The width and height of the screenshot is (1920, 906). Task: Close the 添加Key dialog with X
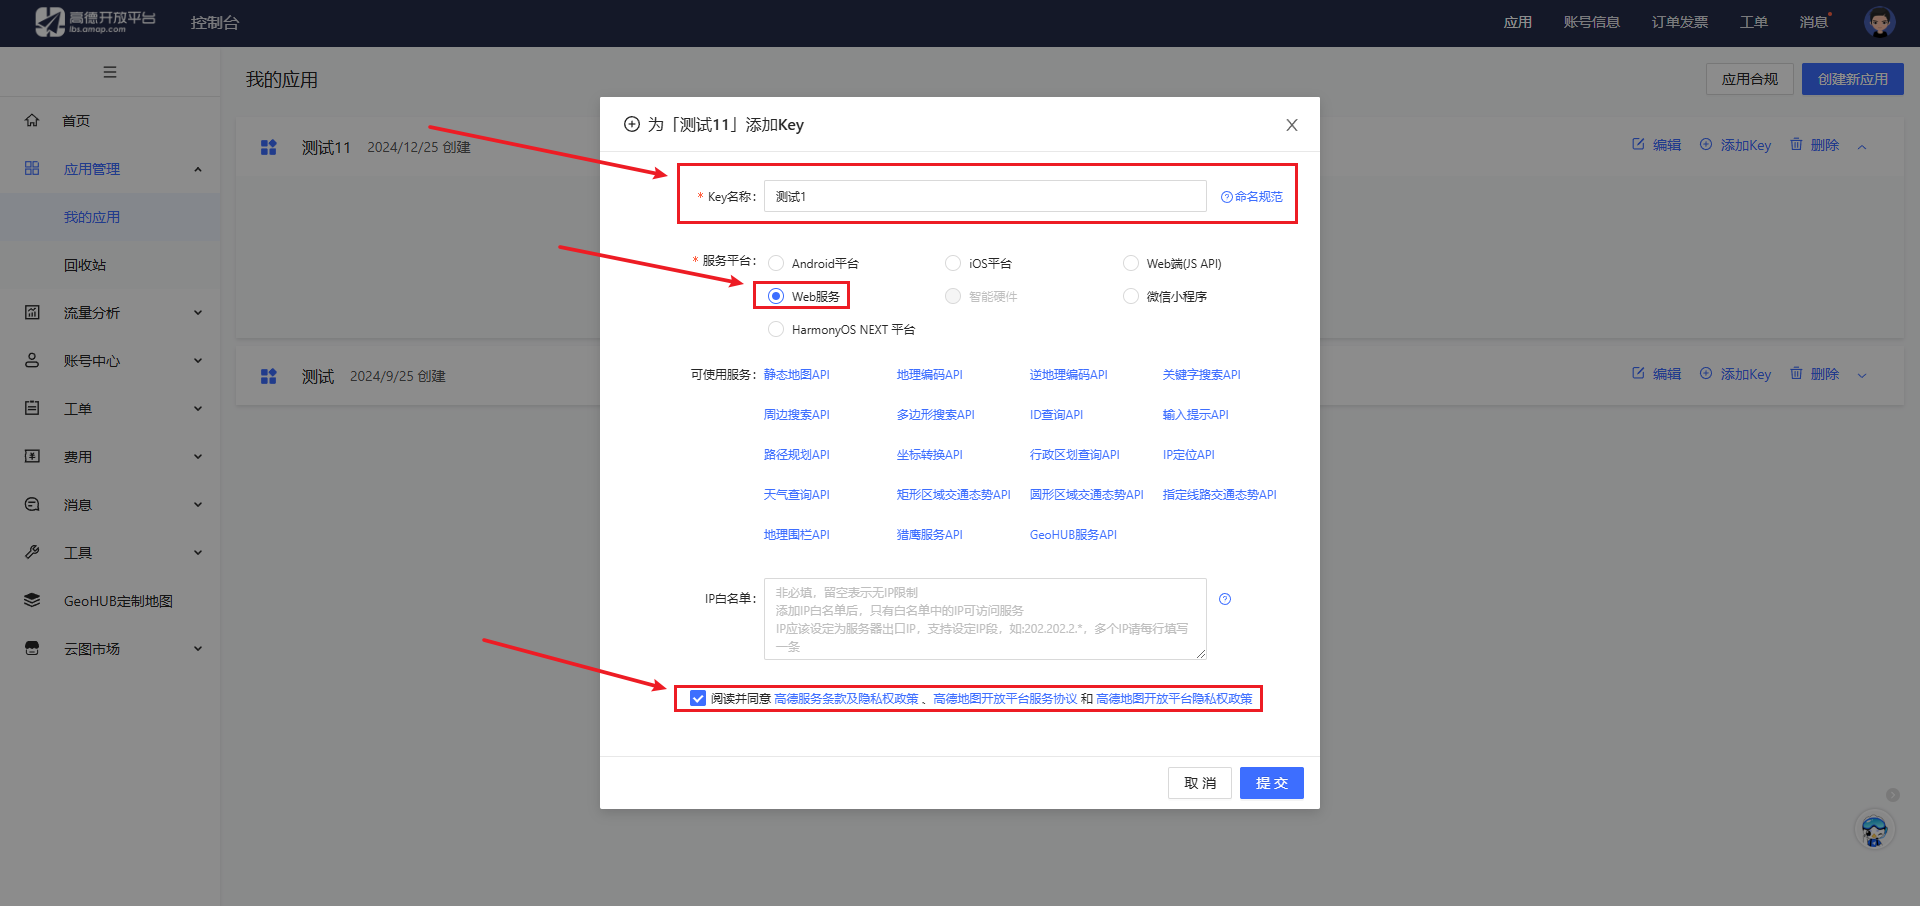click(x=1292, y=125)
